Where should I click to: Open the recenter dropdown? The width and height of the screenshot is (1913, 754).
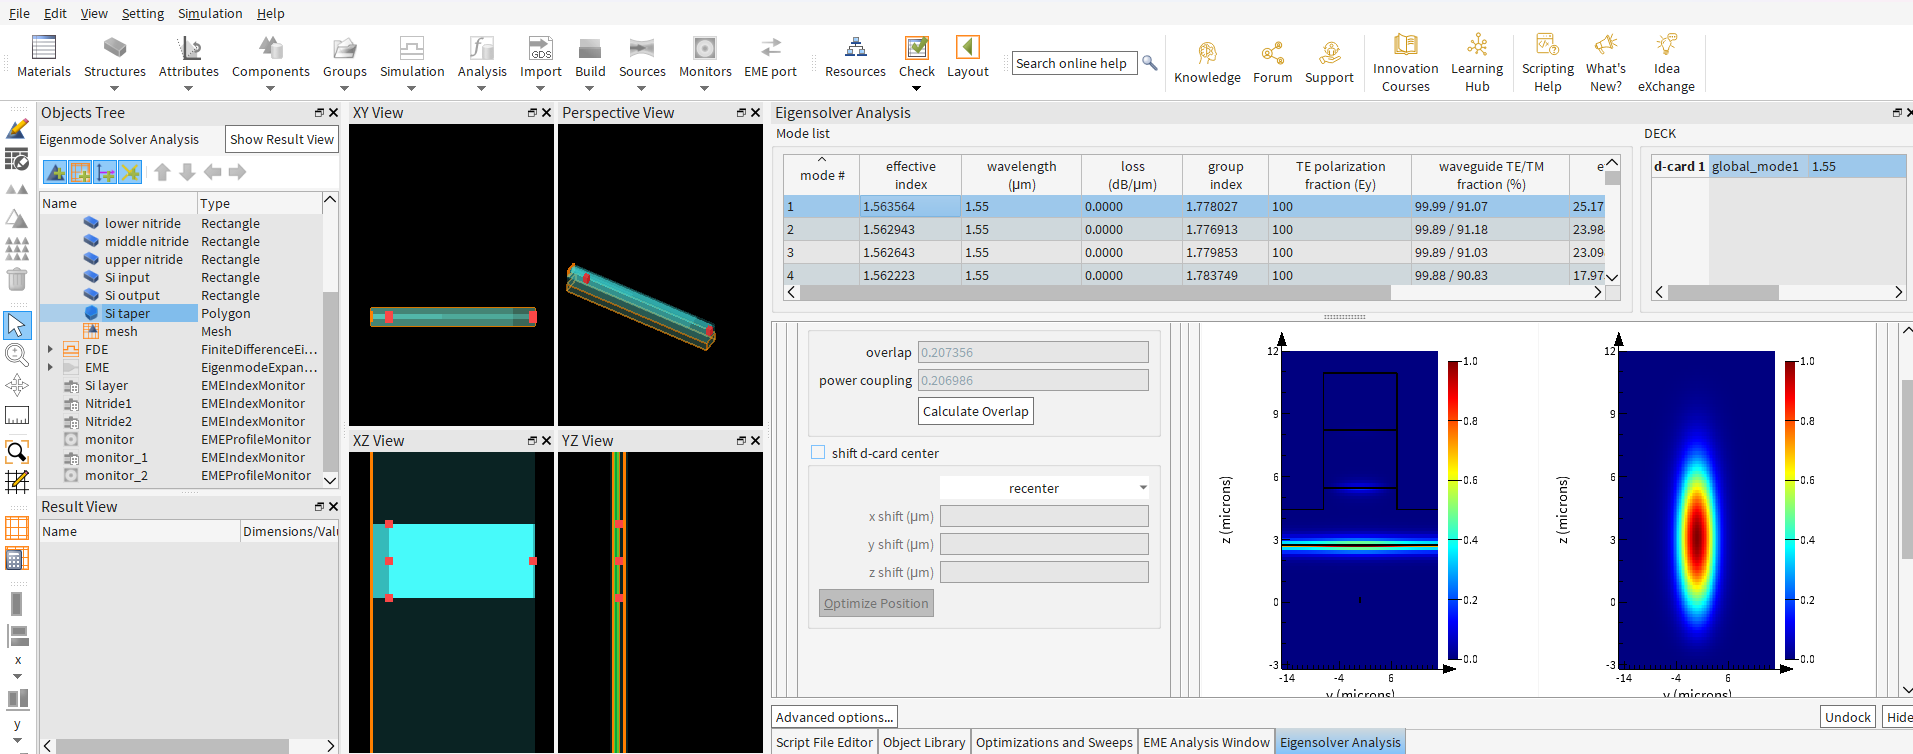(1044, 488)
